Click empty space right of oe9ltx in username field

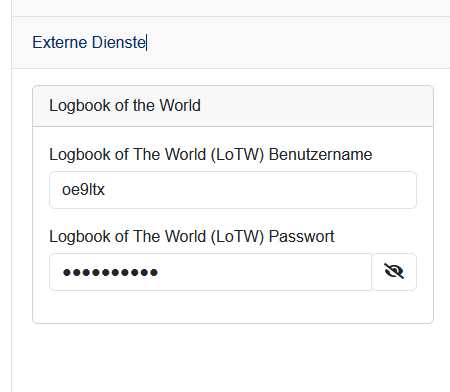coord(260,190)
